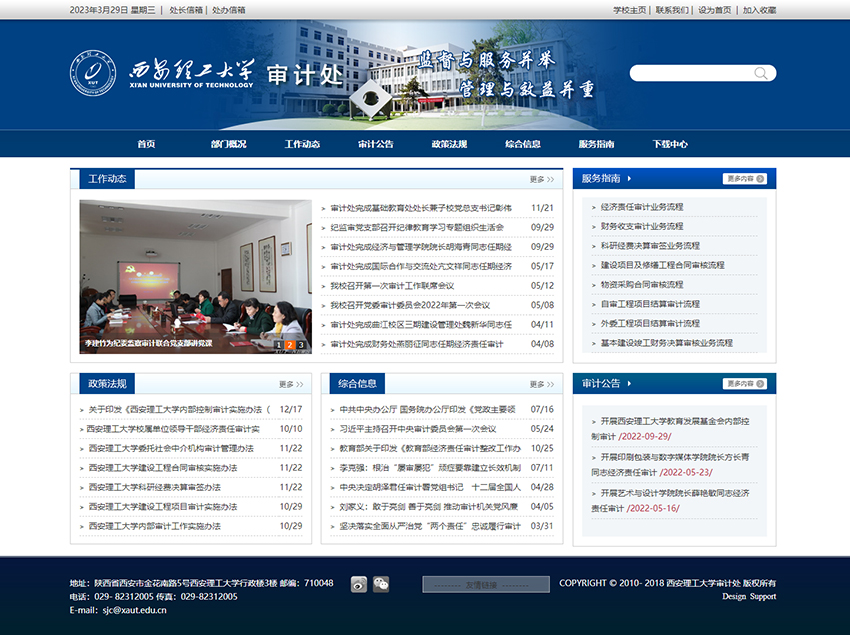
Task: Open audit notice dated 2022-05-23
Action: coord(671,465)
